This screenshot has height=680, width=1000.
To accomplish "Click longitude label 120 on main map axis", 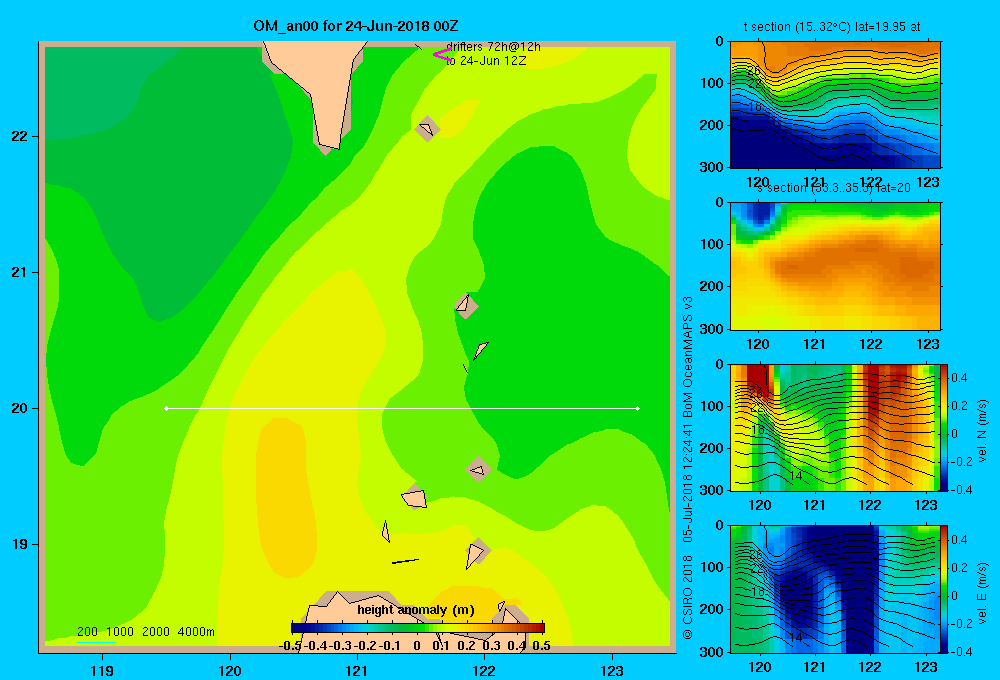I will coord(230,670).
